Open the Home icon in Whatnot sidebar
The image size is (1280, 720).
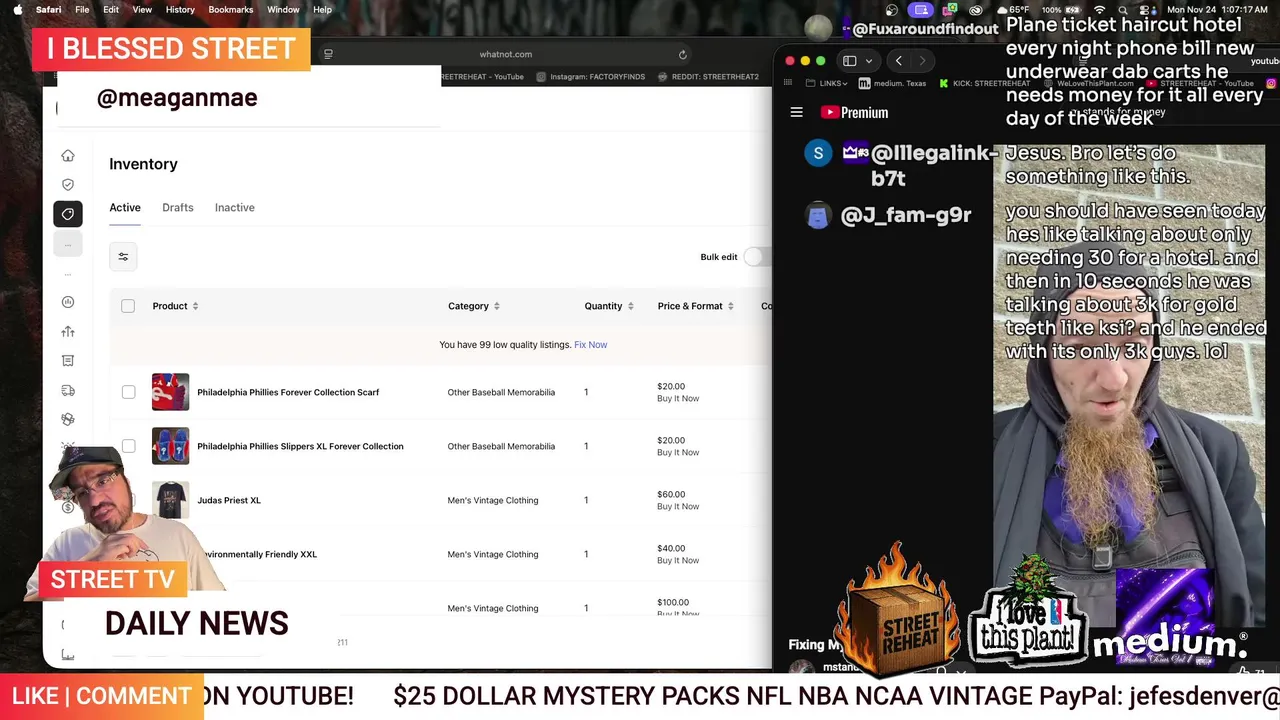(68, 156)
